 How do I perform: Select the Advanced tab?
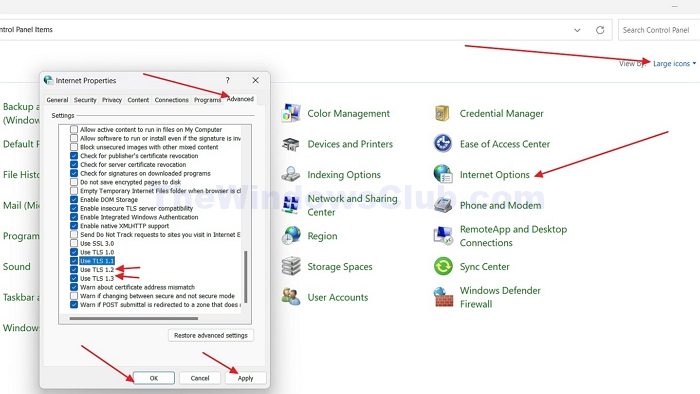point(240,99)
